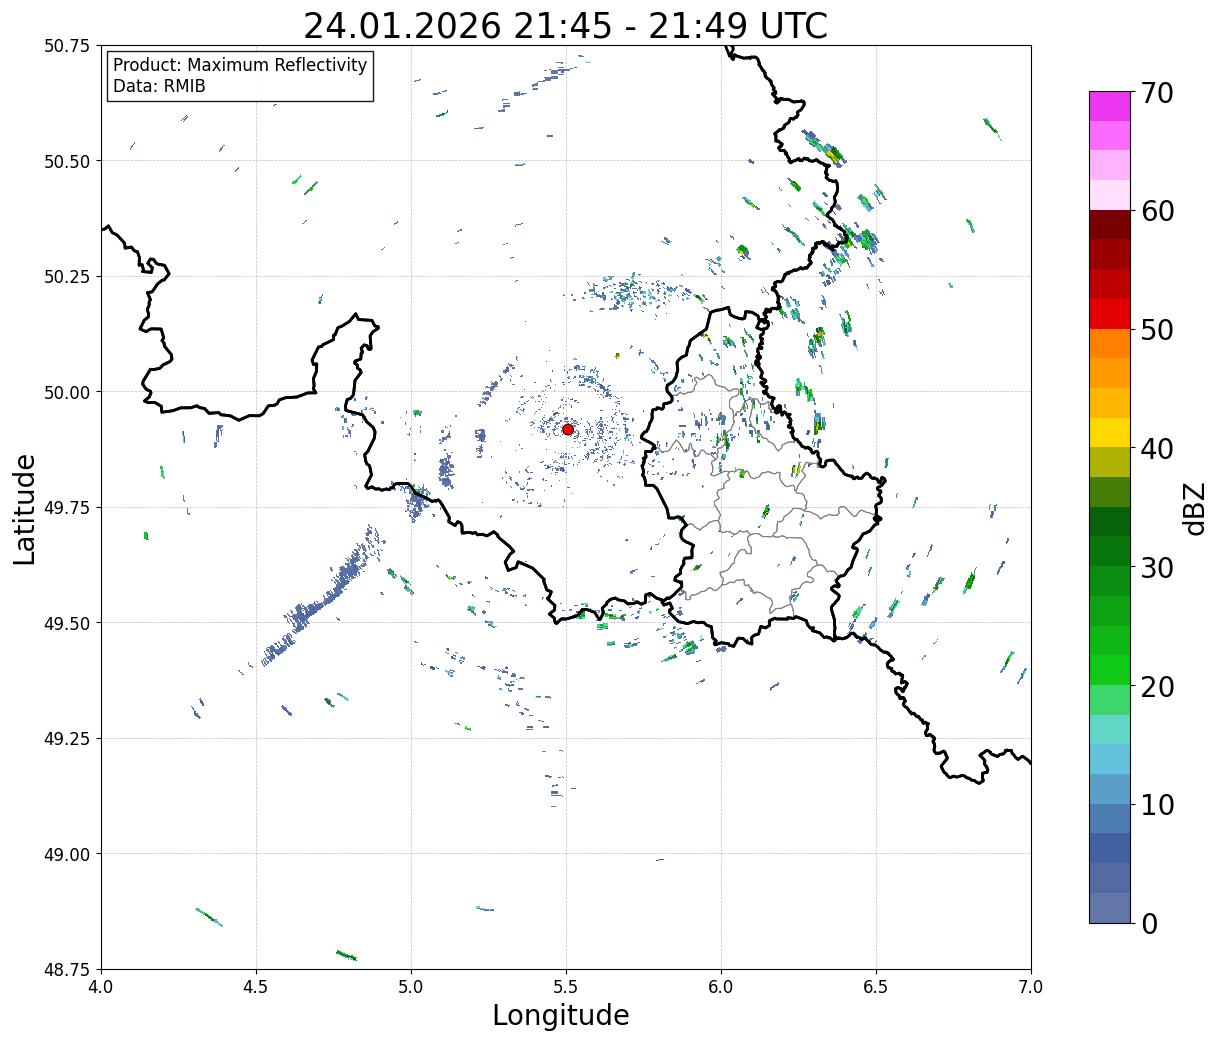Click latitude tick label 49.75

67,508
